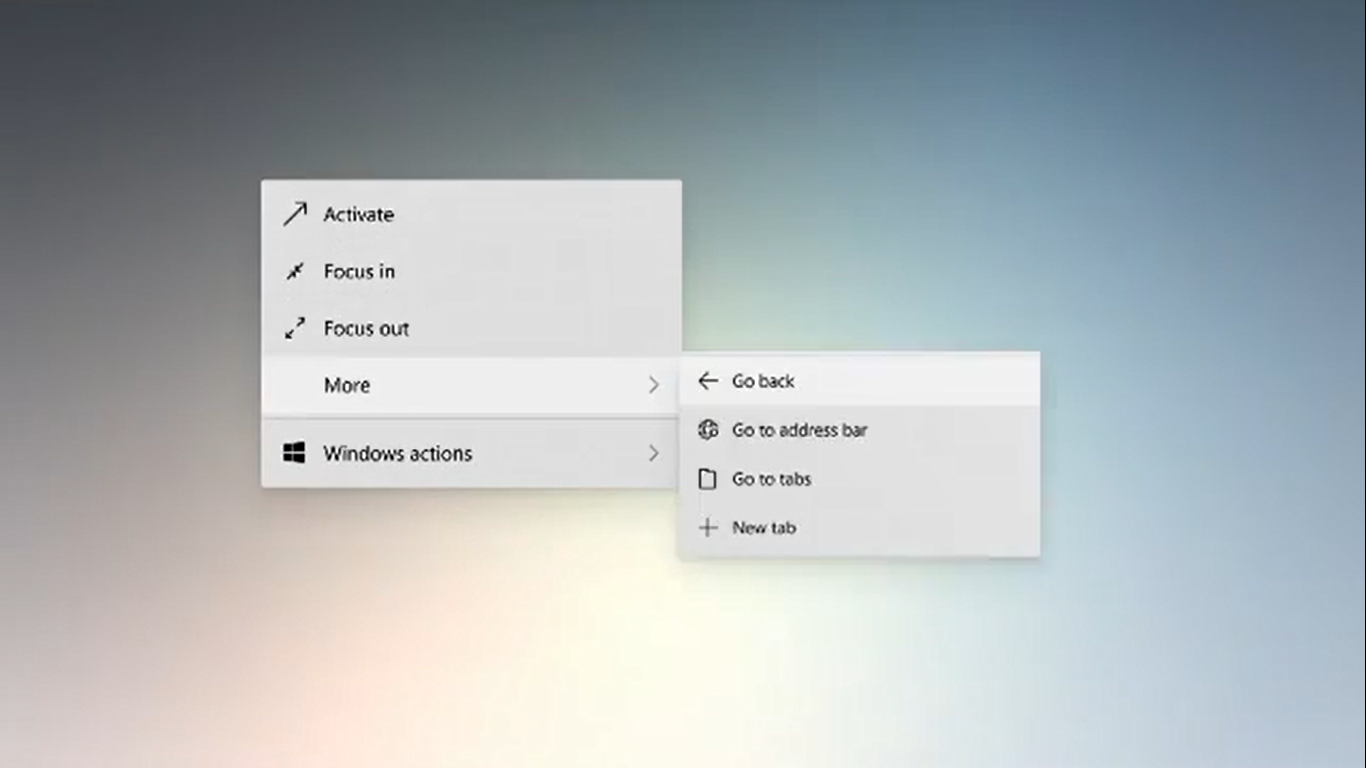Click the plus icon beside New tab
This screenshot has height=768, width=1366.
tap(708, 527)
